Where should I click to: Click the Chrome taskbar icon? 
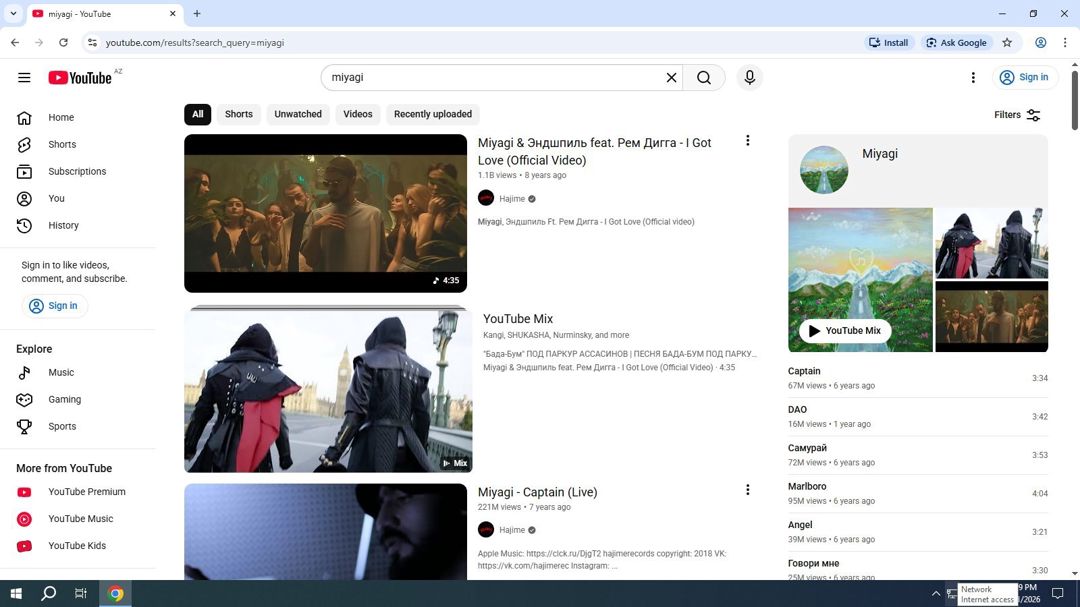click(115, 593)
